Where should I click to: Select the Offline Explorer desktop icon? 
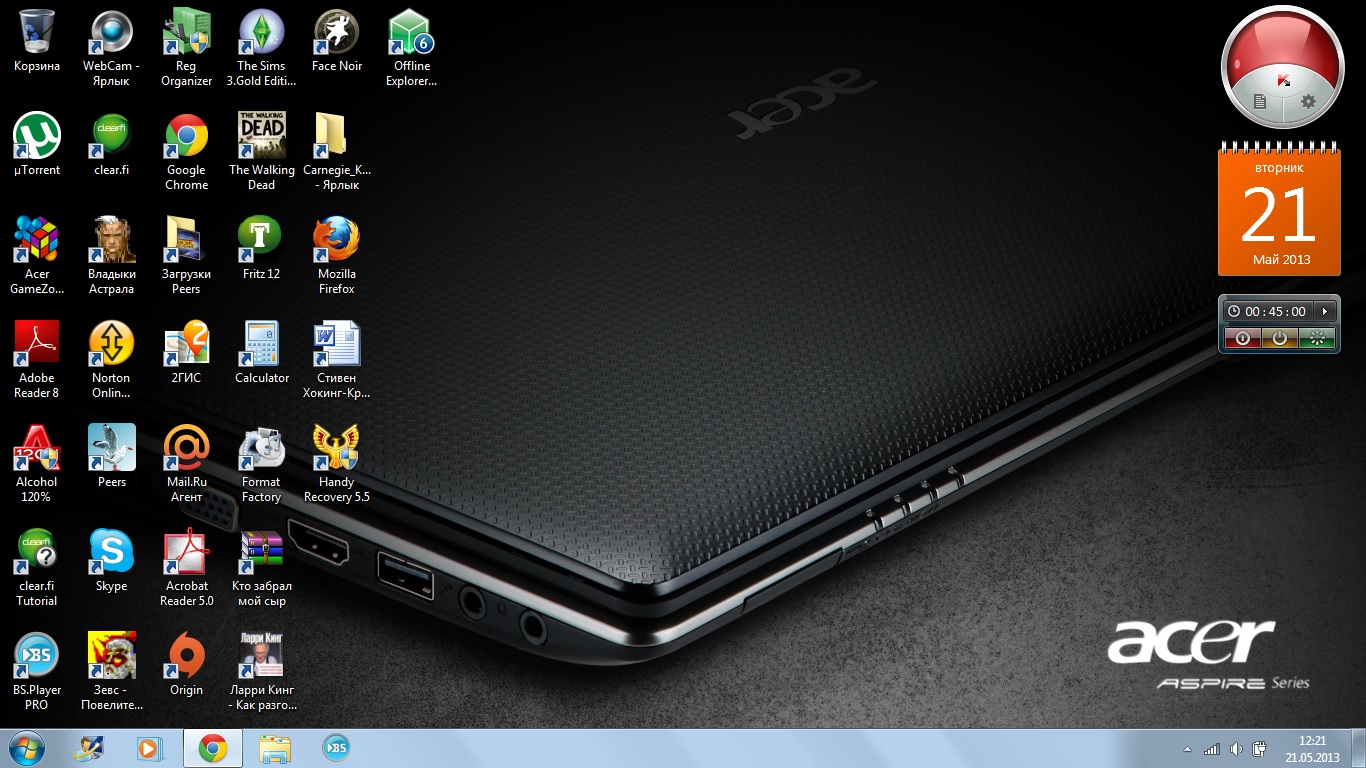point(412,48)
